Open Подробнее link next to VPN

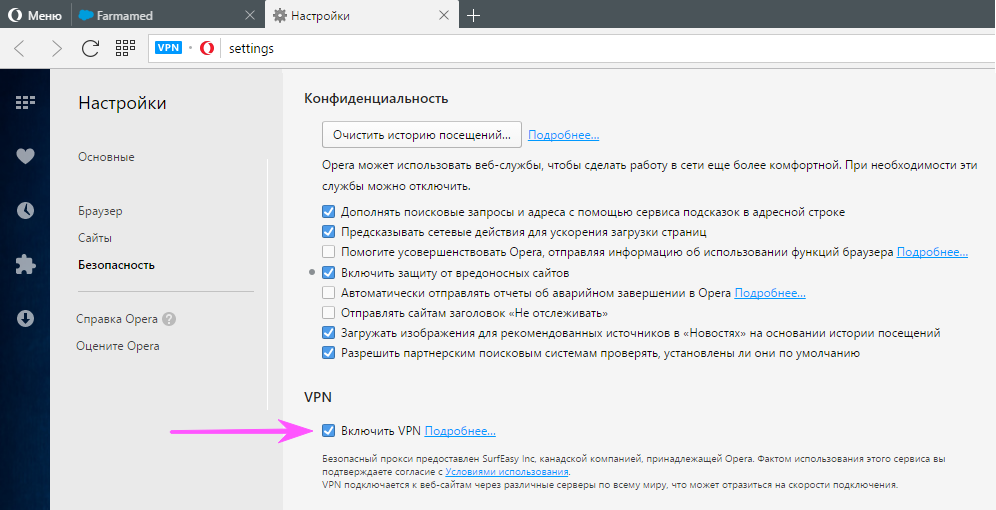pyautogui.click(x=460, y=431)
